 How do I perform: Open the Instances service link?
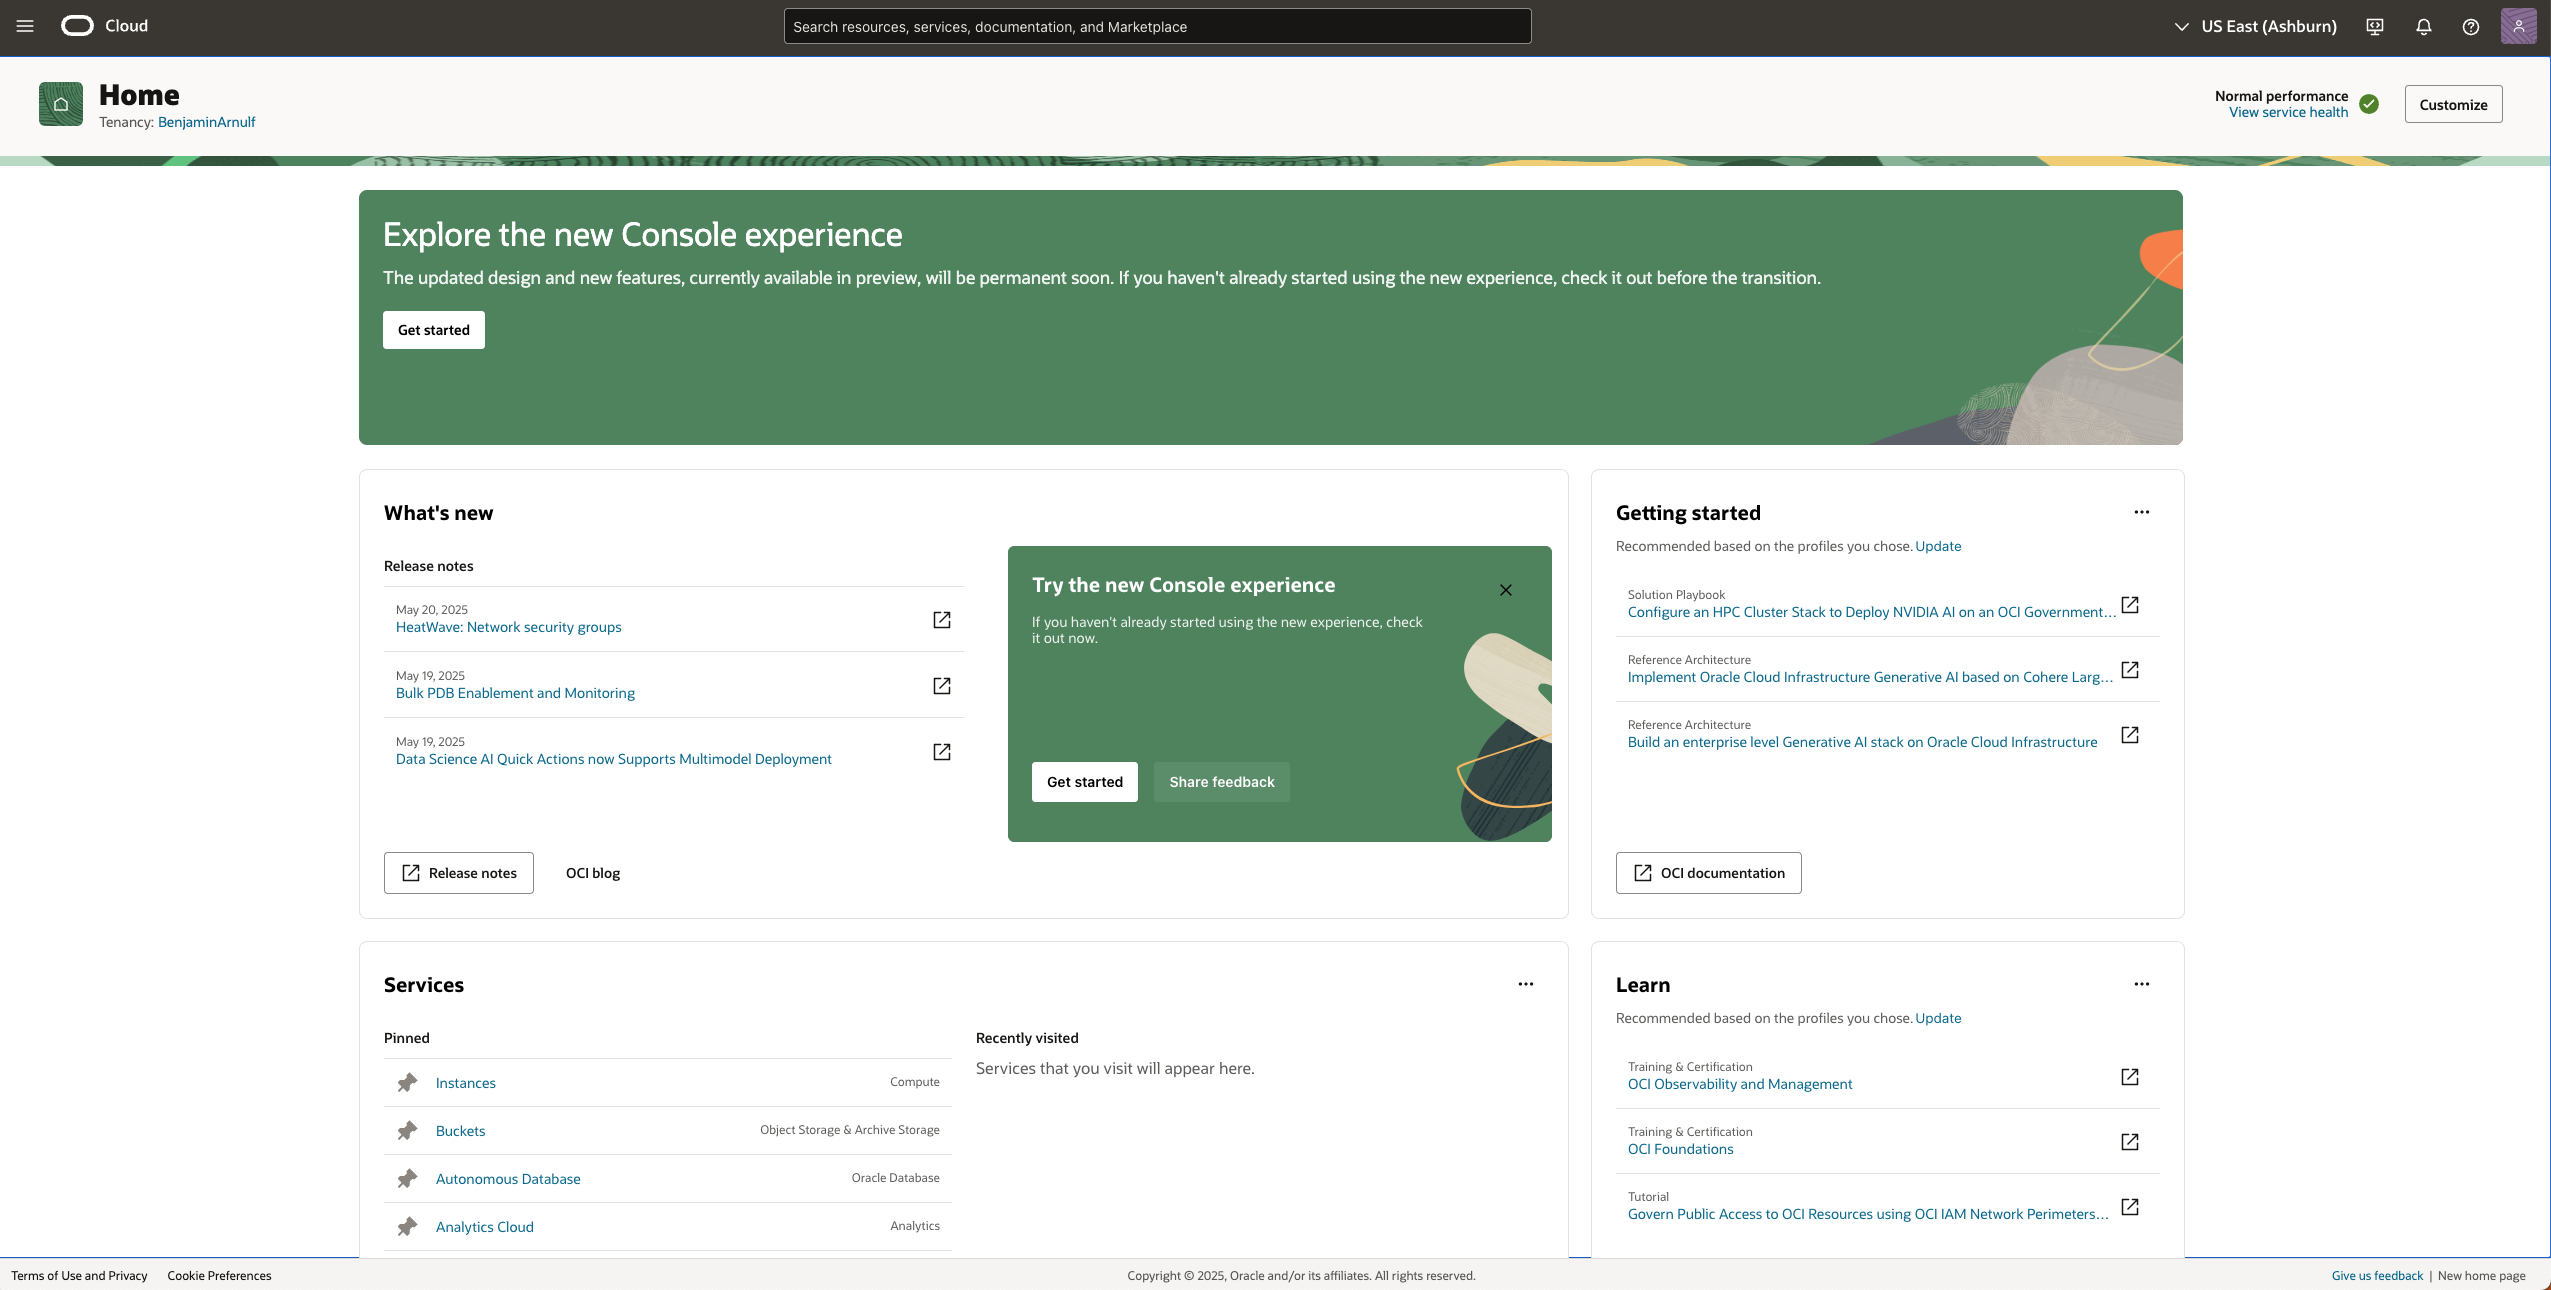click(466, 1083)
